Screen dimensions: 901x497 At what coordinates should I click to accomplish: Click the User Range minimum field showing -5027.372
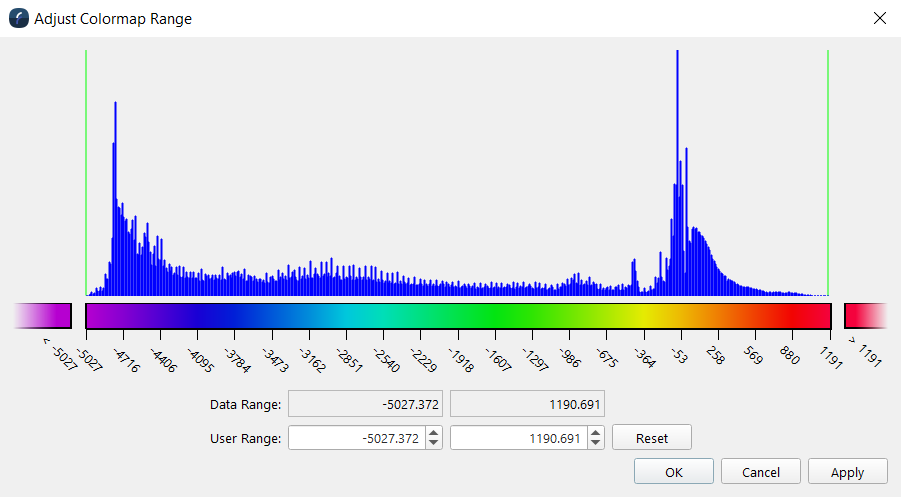tap(356, 438)
